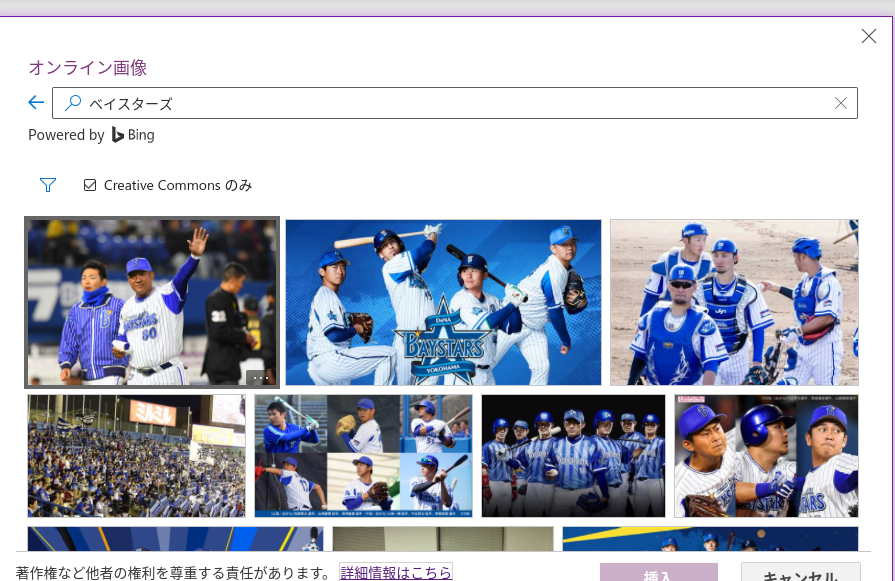Click the back arrow next to search

tap(36, 103)
